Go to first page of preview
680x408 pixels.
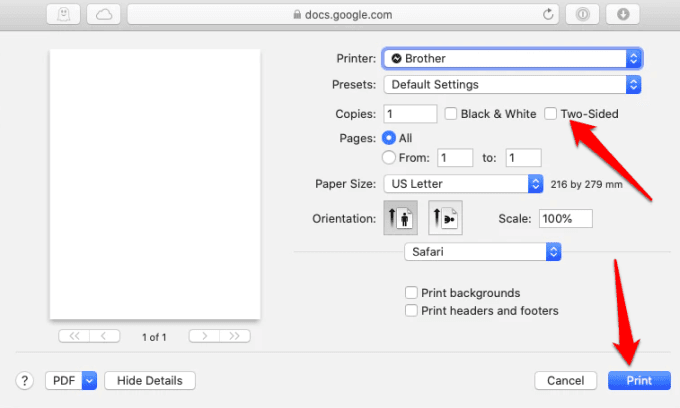(75, 336)
